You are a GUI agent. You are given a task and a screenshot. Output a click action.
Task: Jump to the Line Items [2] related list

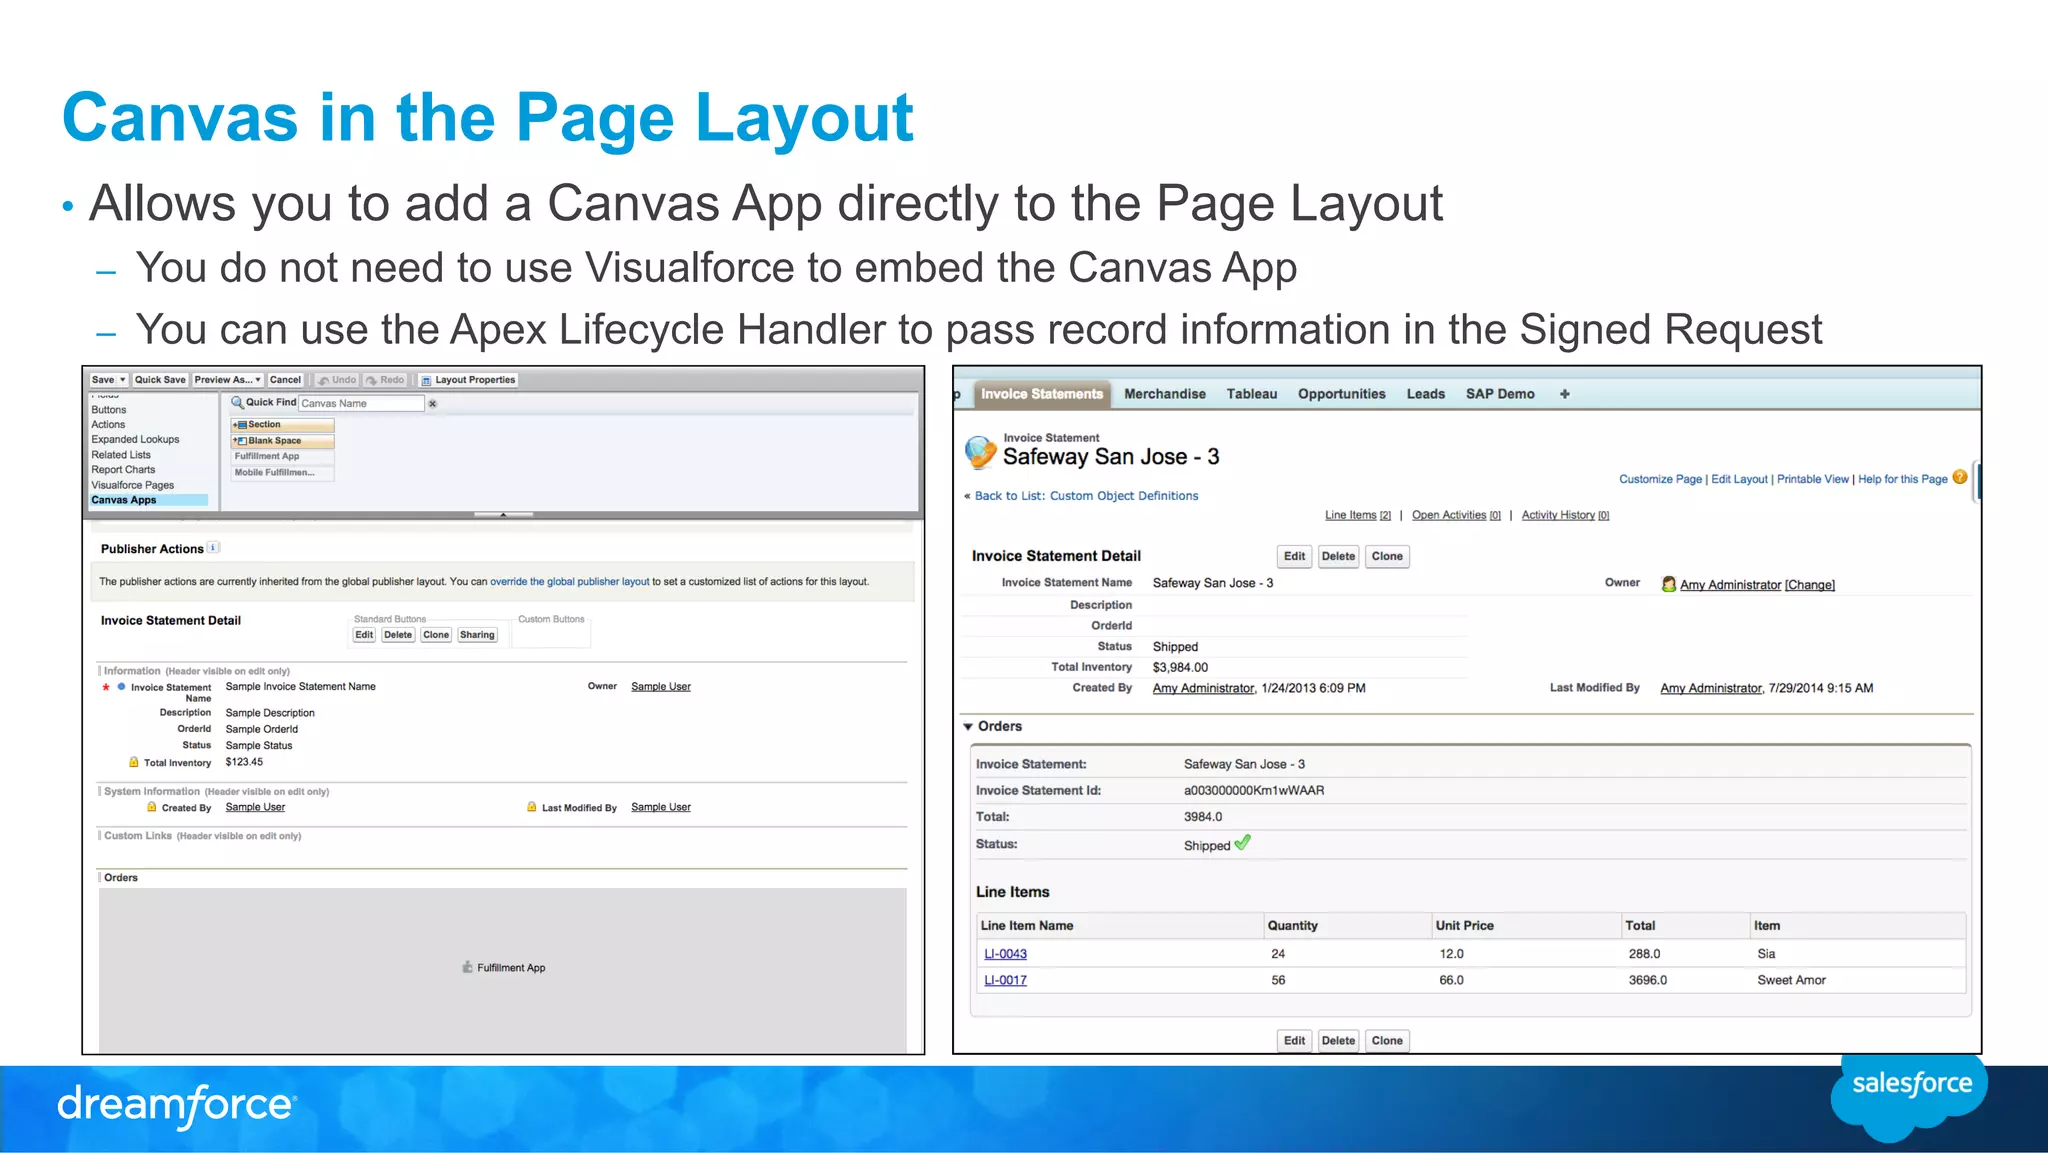point(1358,516)
